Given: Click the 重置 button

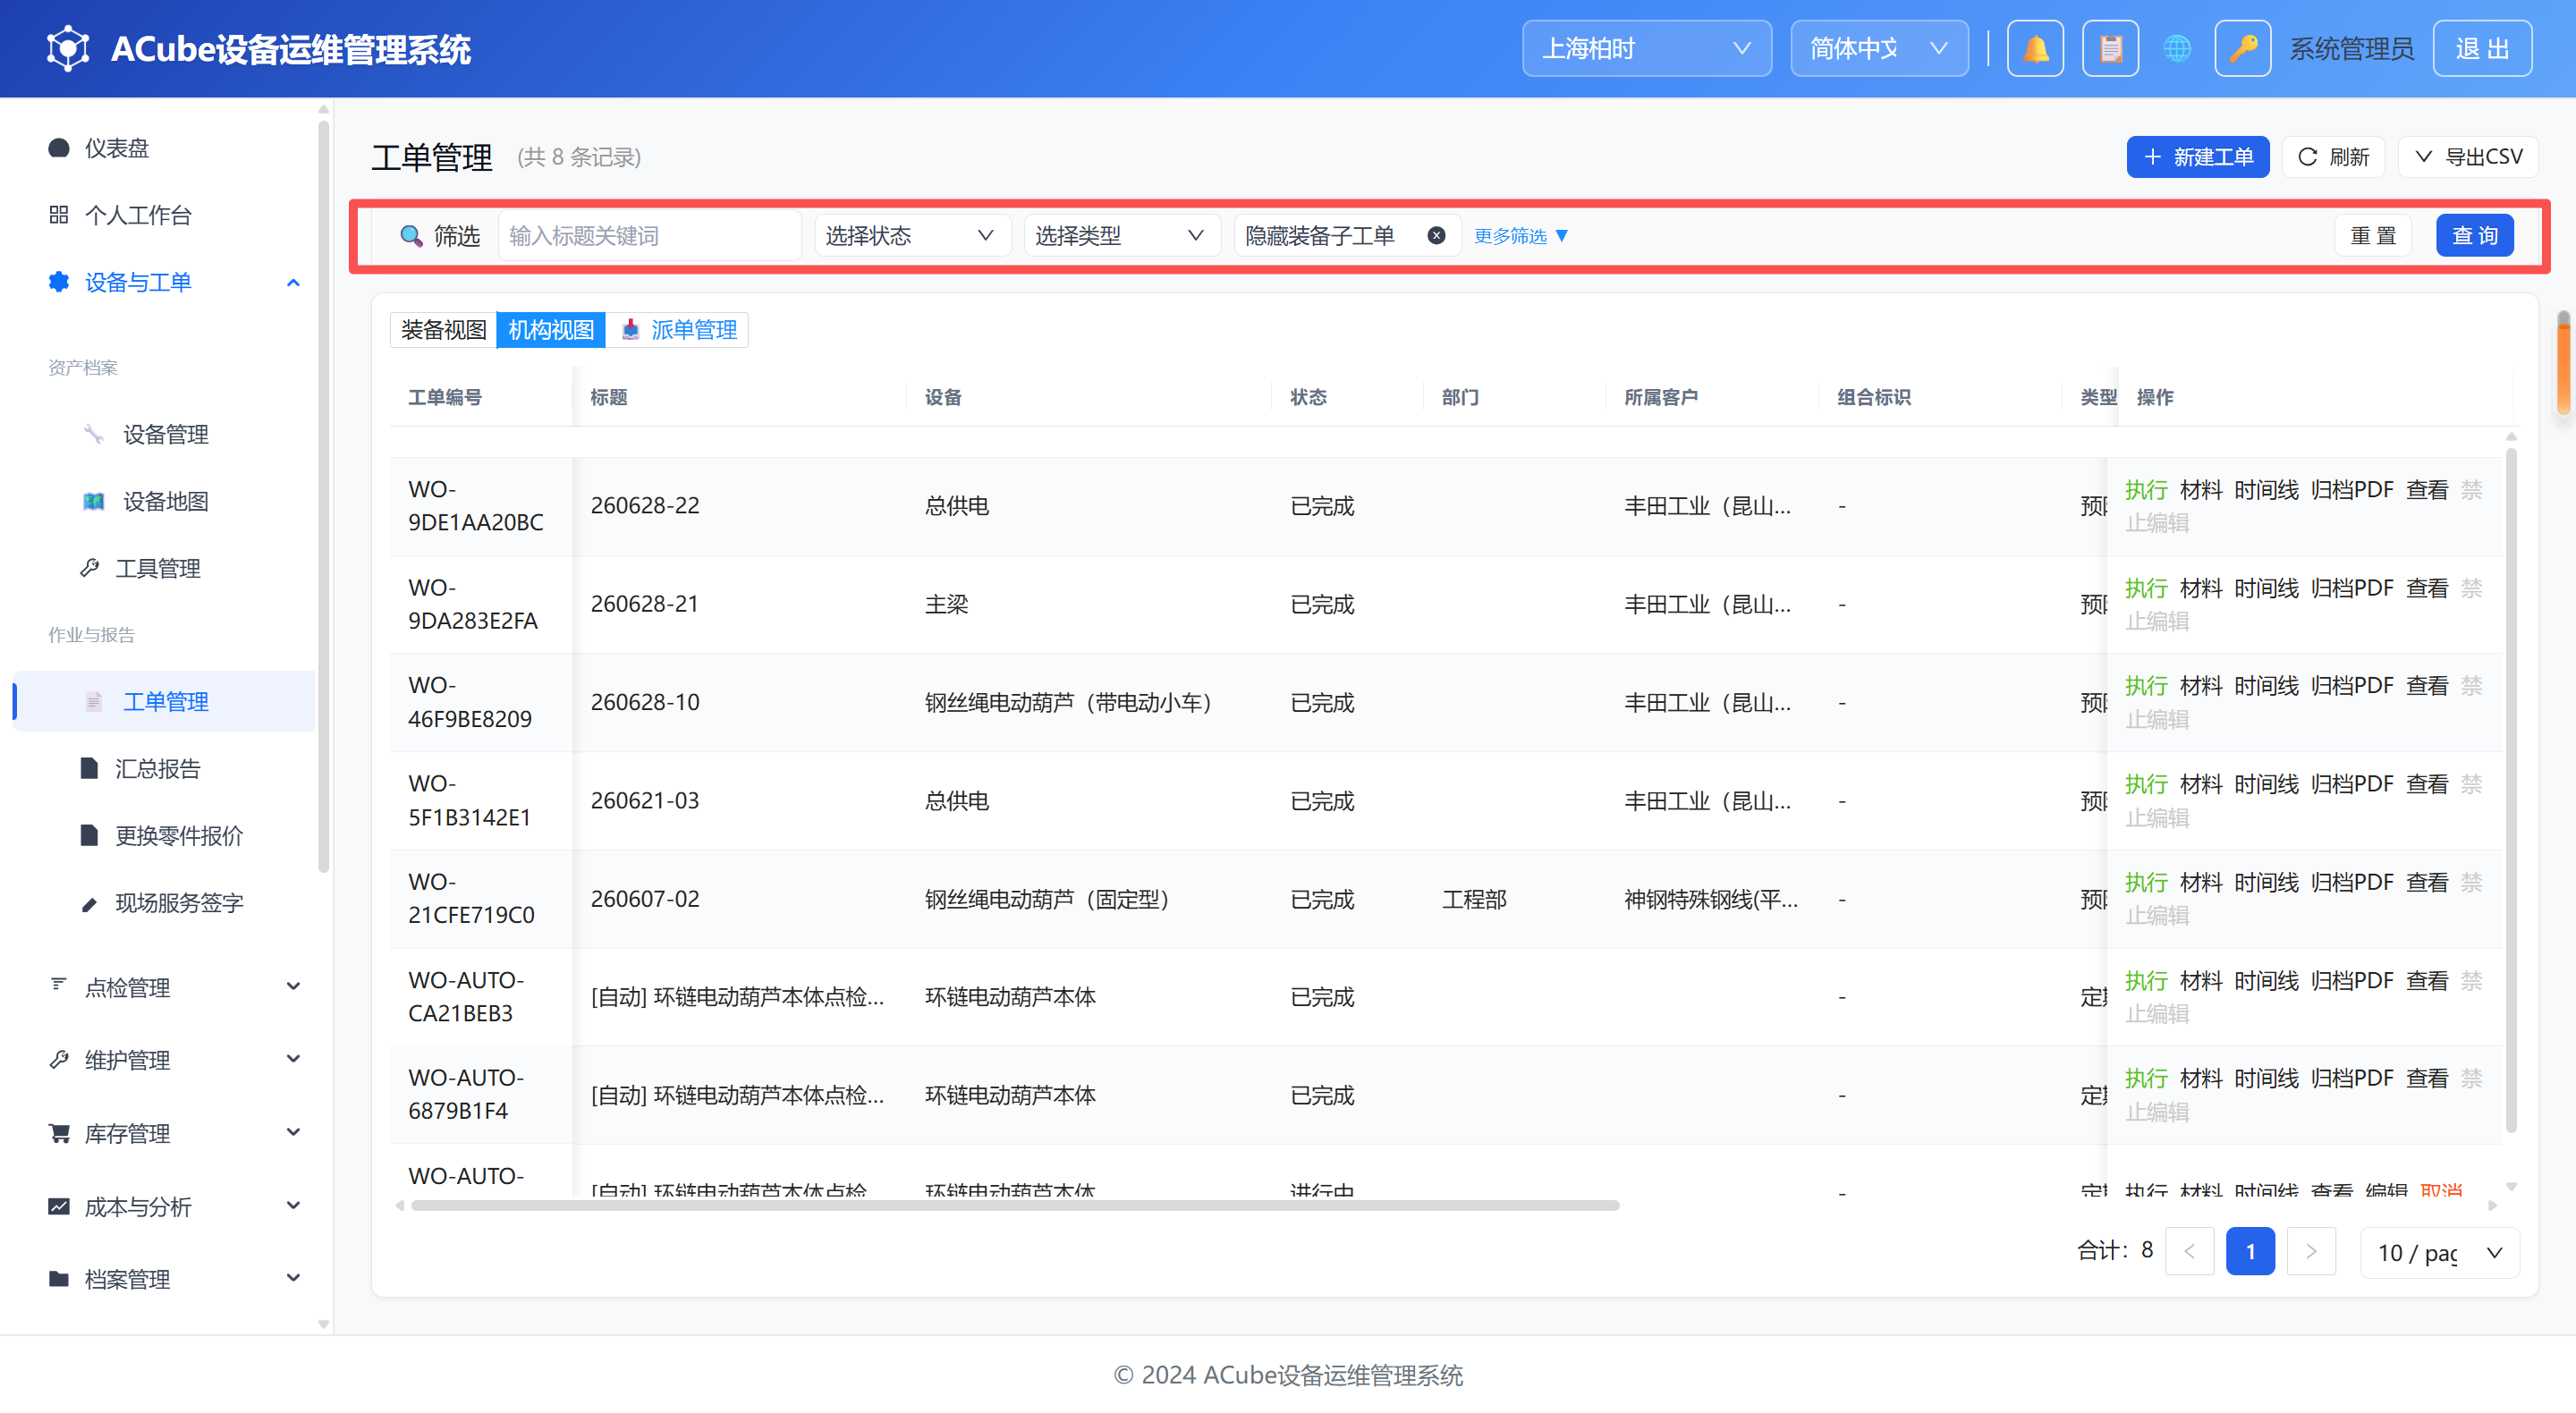Looking at the screenshot, I should tap(2372, 236).
